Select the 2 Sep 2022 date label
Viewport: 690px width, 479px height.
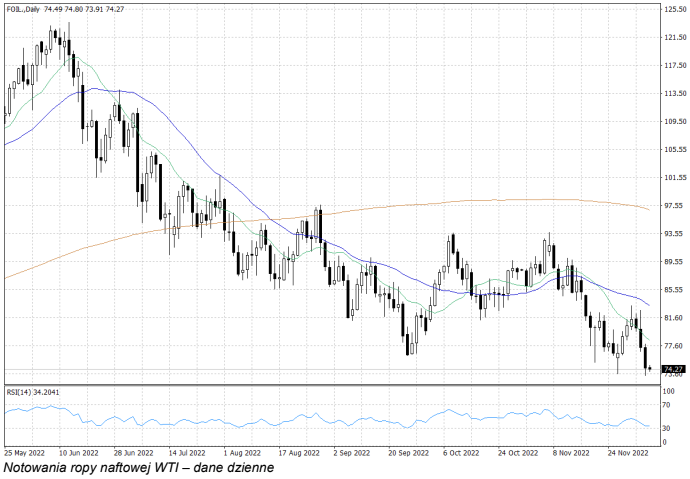click(350, 452)
